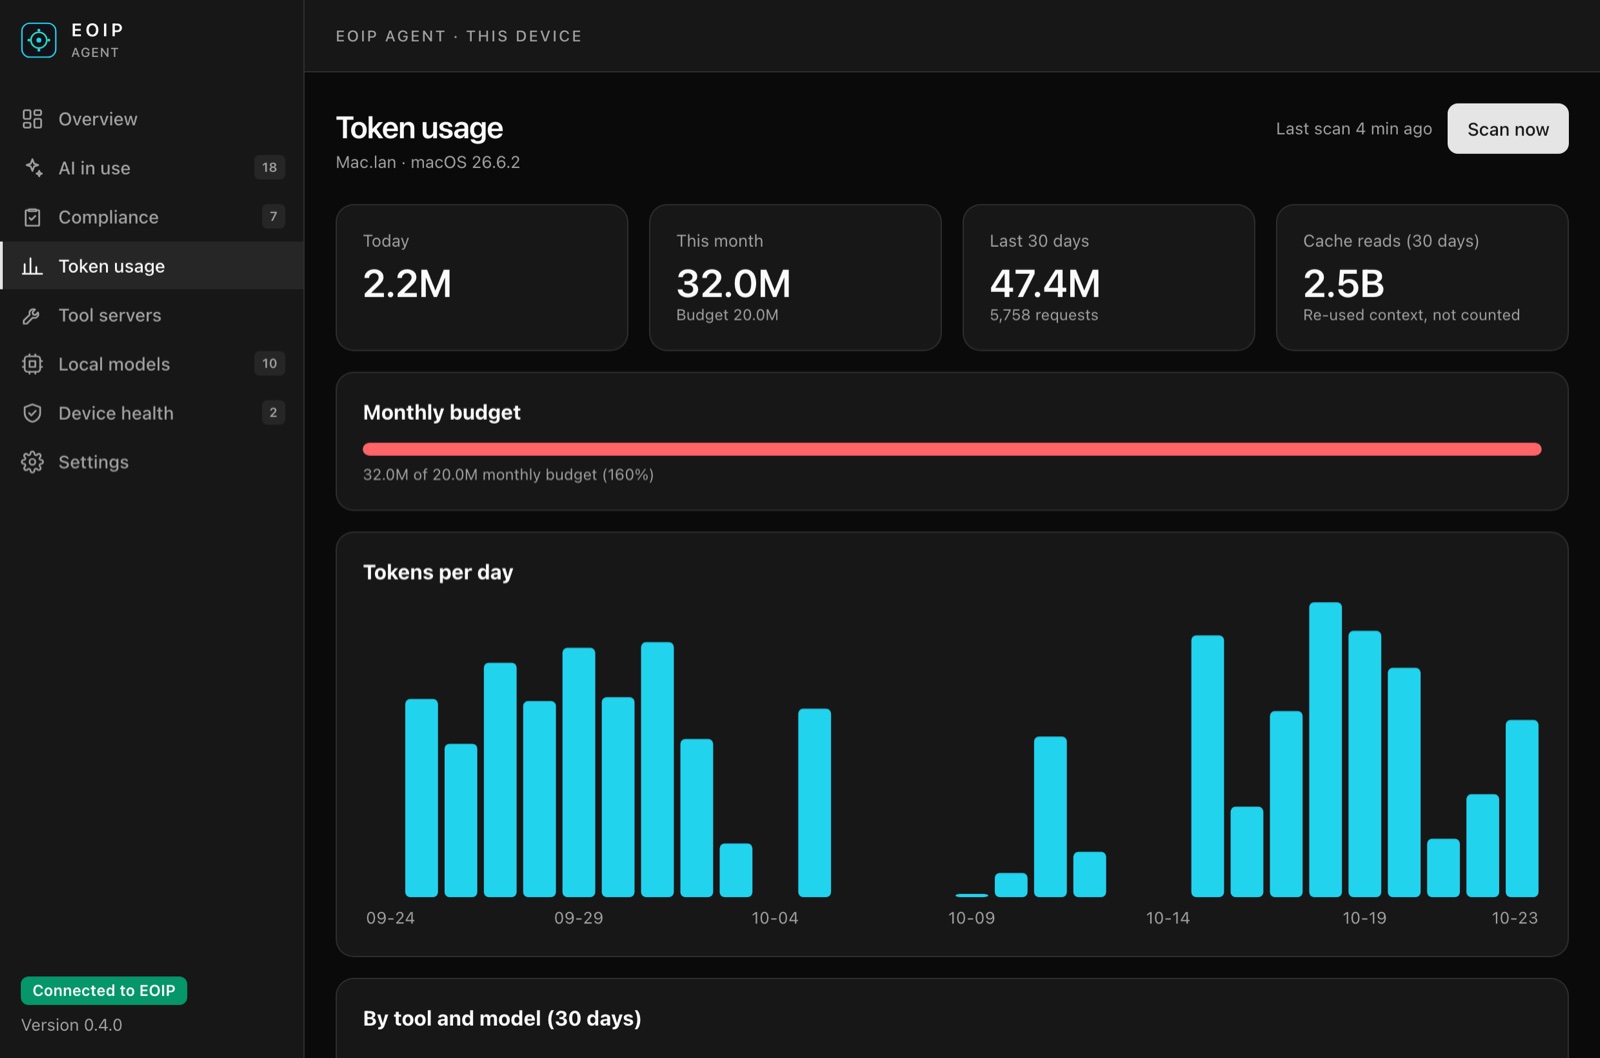Open Device health page

152,413
